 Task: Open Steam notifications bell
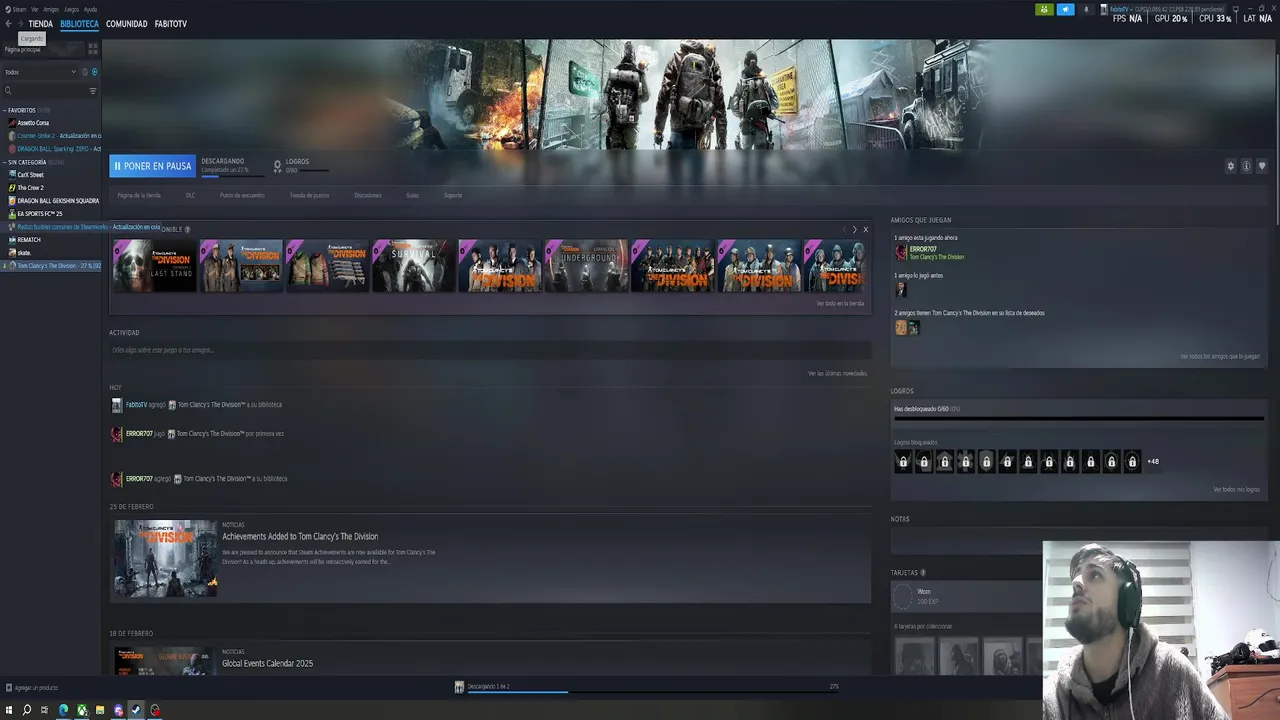click(x=1087, y=9)
